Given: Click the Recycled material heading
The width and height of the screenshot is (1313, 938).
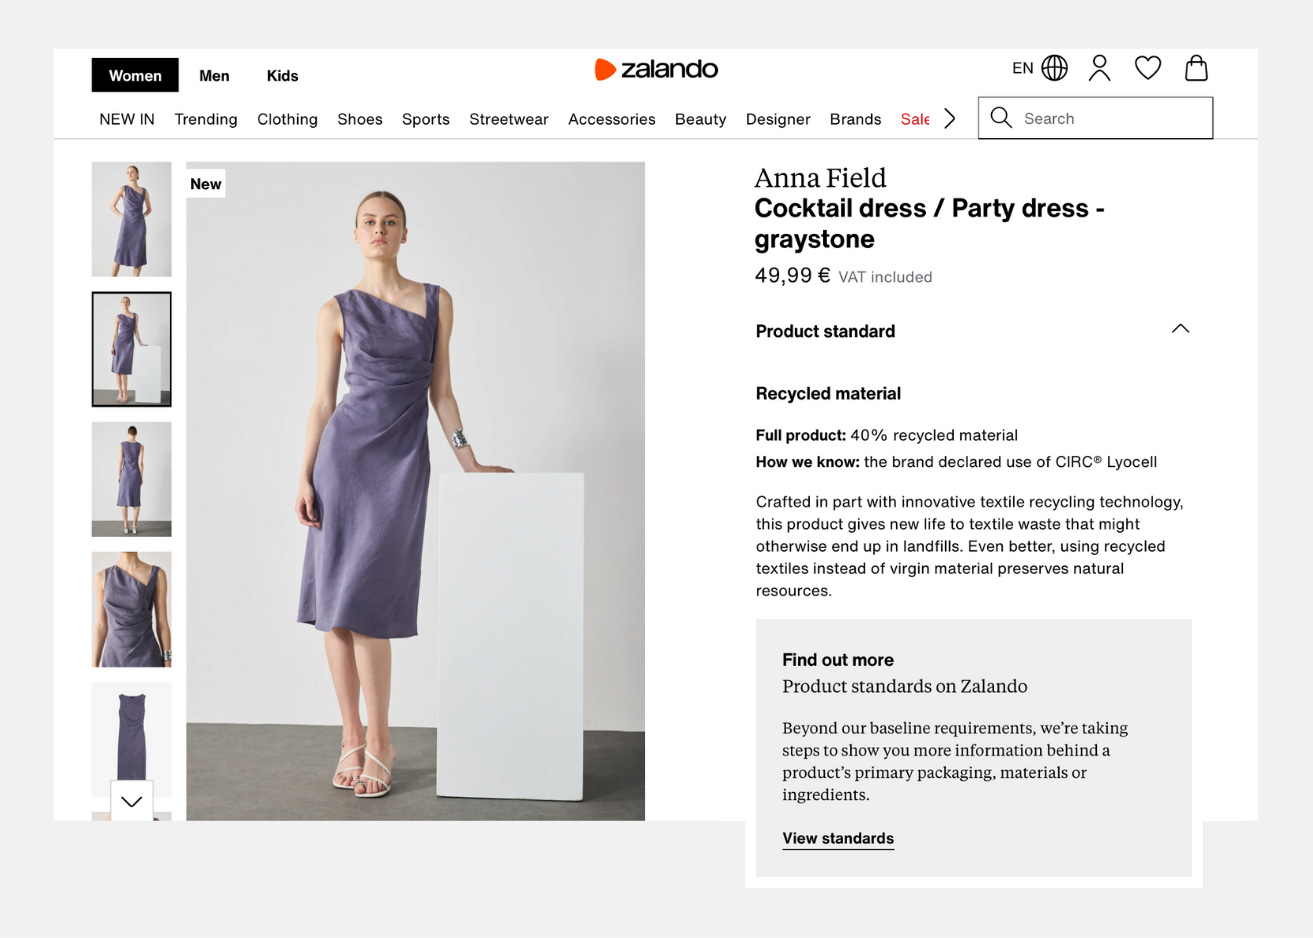Looking at the screenshot, I should pyautogui.click(x=828, y=394).
